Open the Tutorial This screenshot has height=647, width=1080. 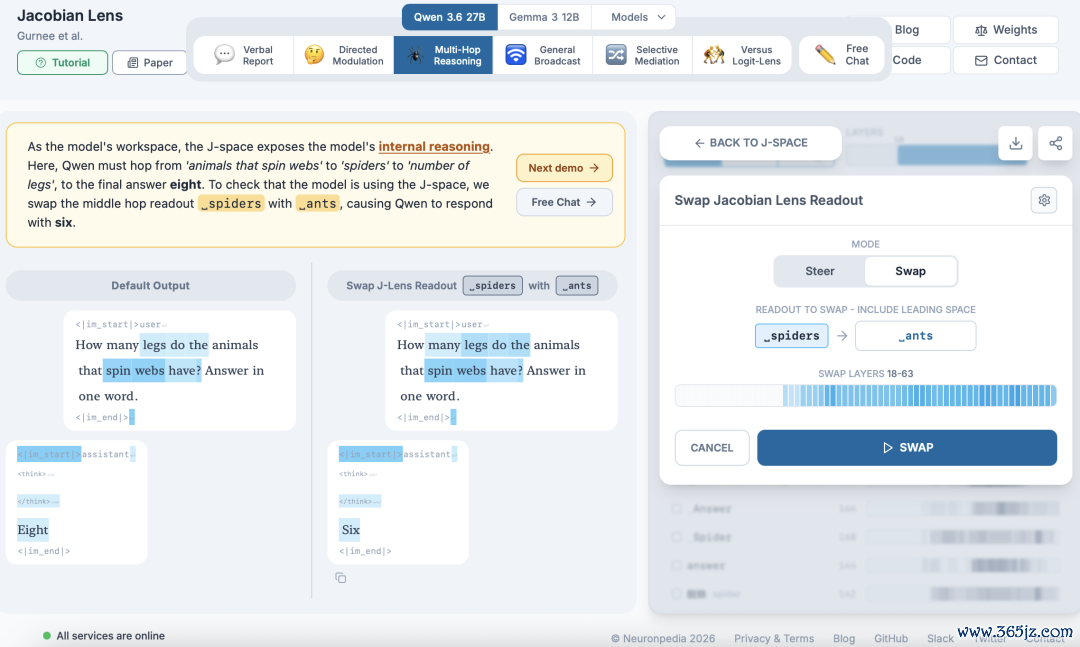(63, 63)
